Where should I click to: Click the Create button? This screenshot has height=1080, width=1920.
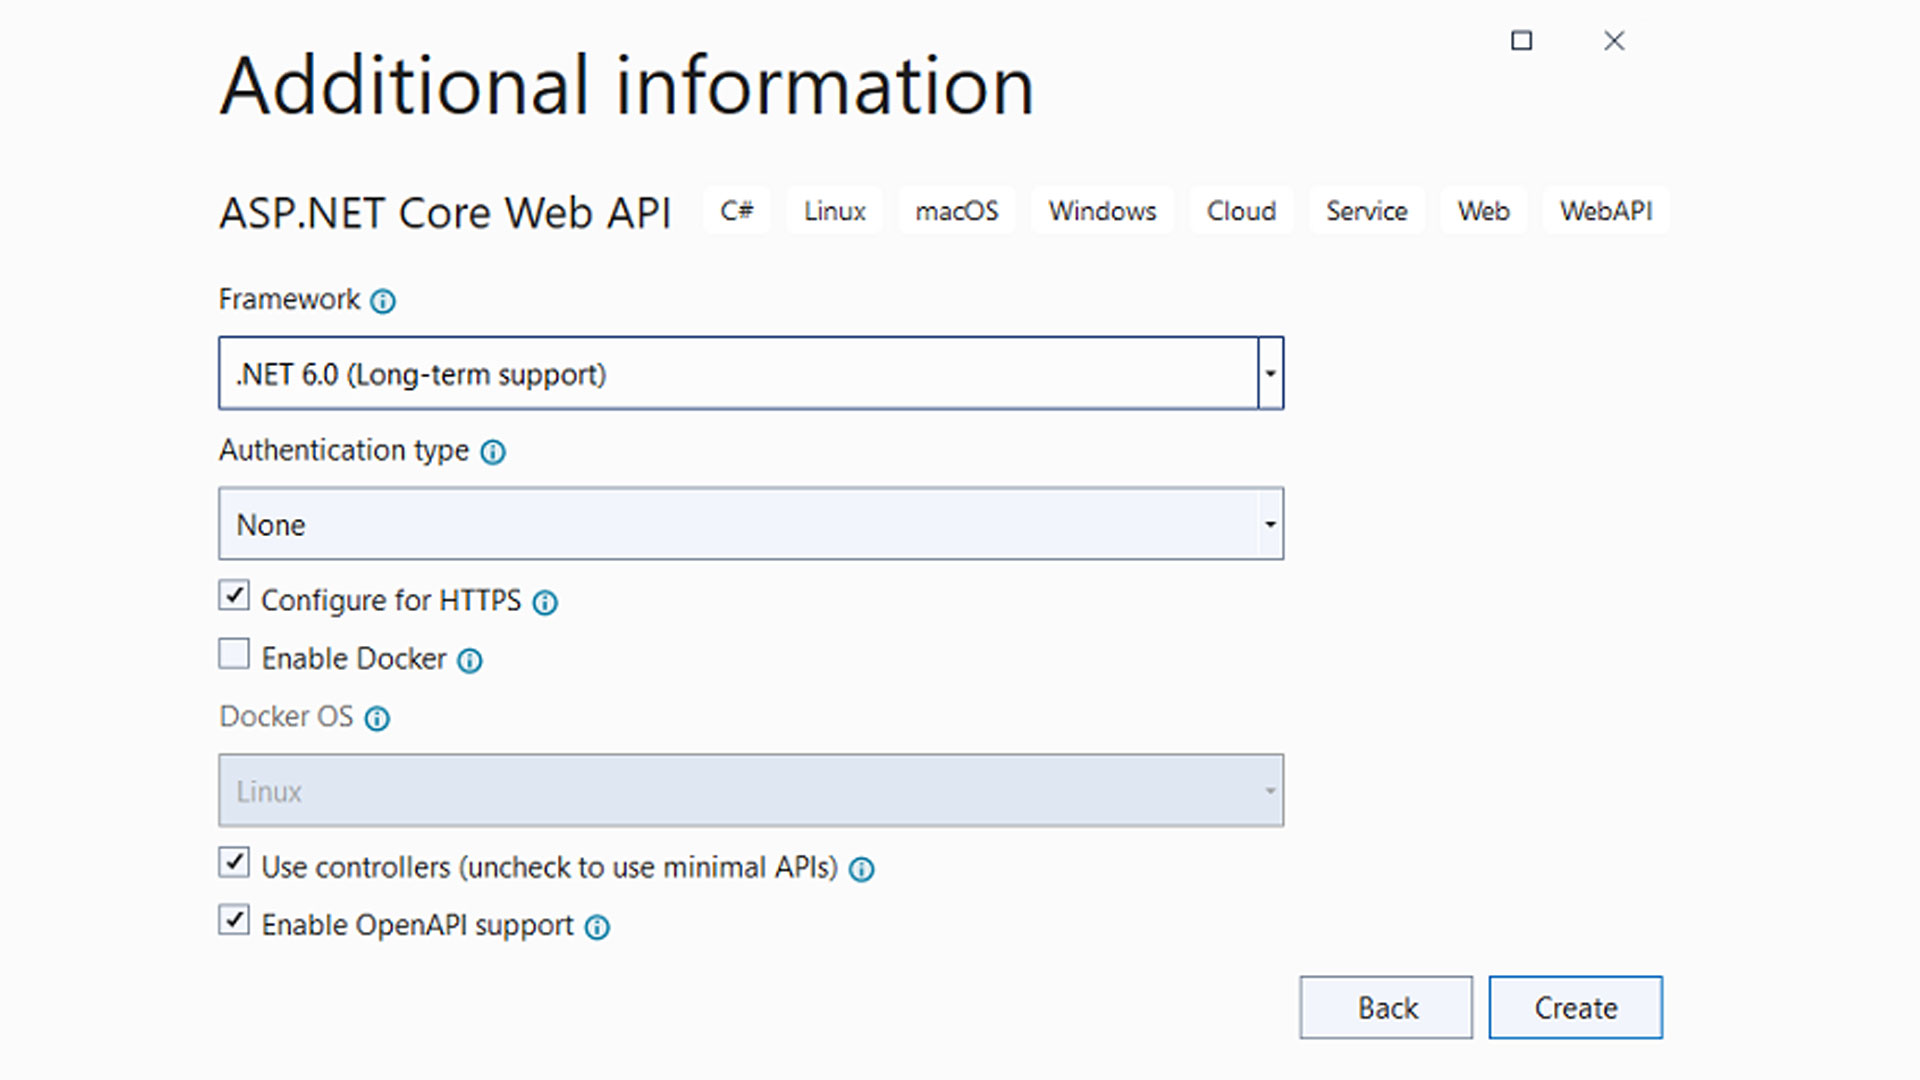pyautogui.click(x=1575, y=1008)
